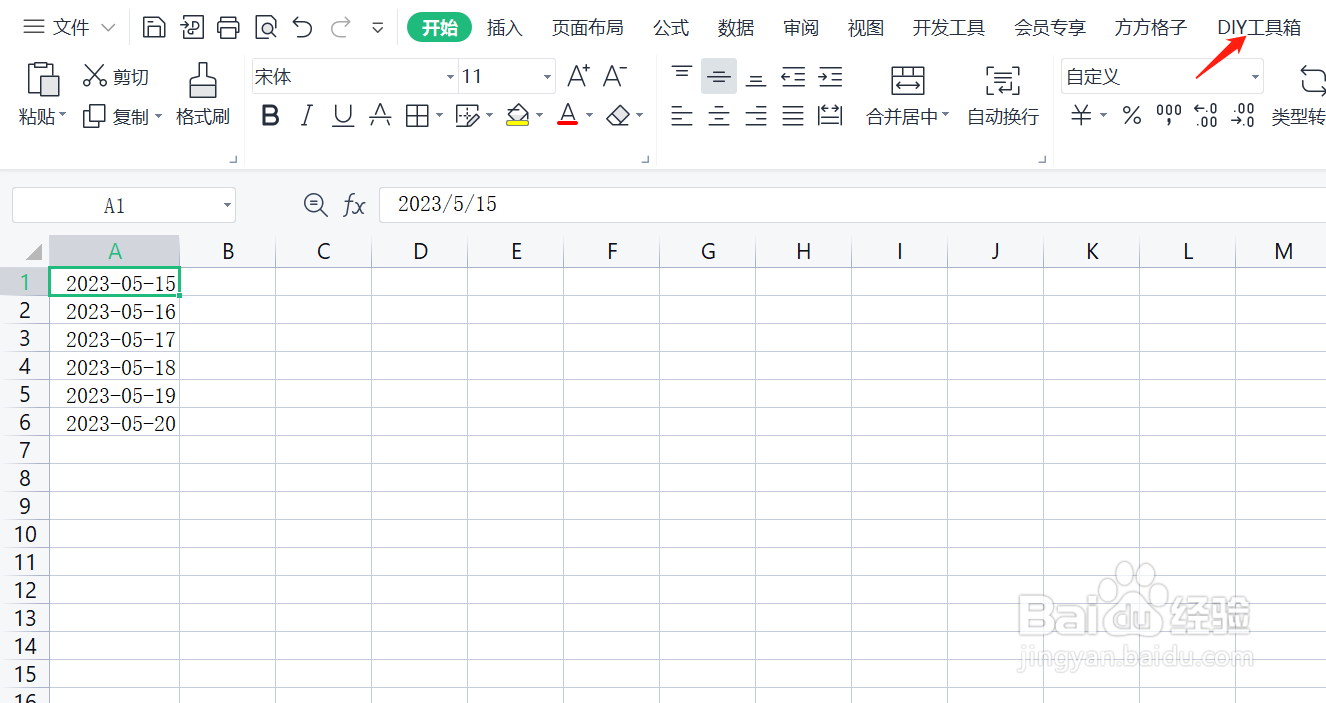Click the cell borders icon
This screenshot has width=1326, height=703.
pos(417,116)
